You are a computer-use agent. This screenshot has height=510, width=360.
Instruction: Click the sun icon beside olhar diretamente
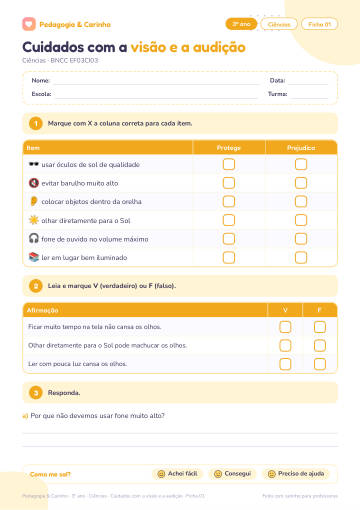point(34,220)
